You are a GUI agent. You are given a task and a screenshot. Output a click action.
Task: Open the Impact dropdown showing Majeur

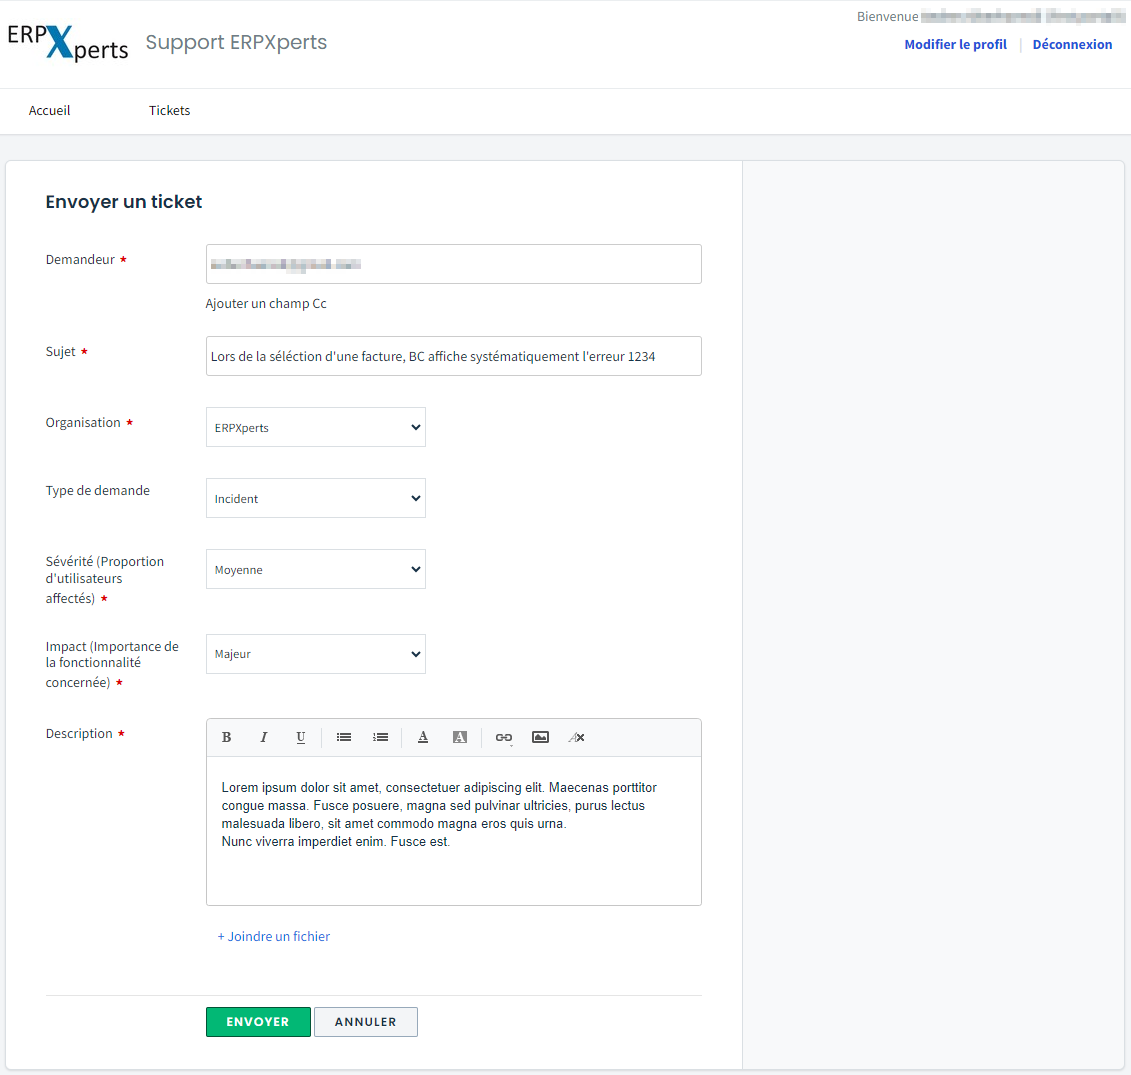[315, 654]
